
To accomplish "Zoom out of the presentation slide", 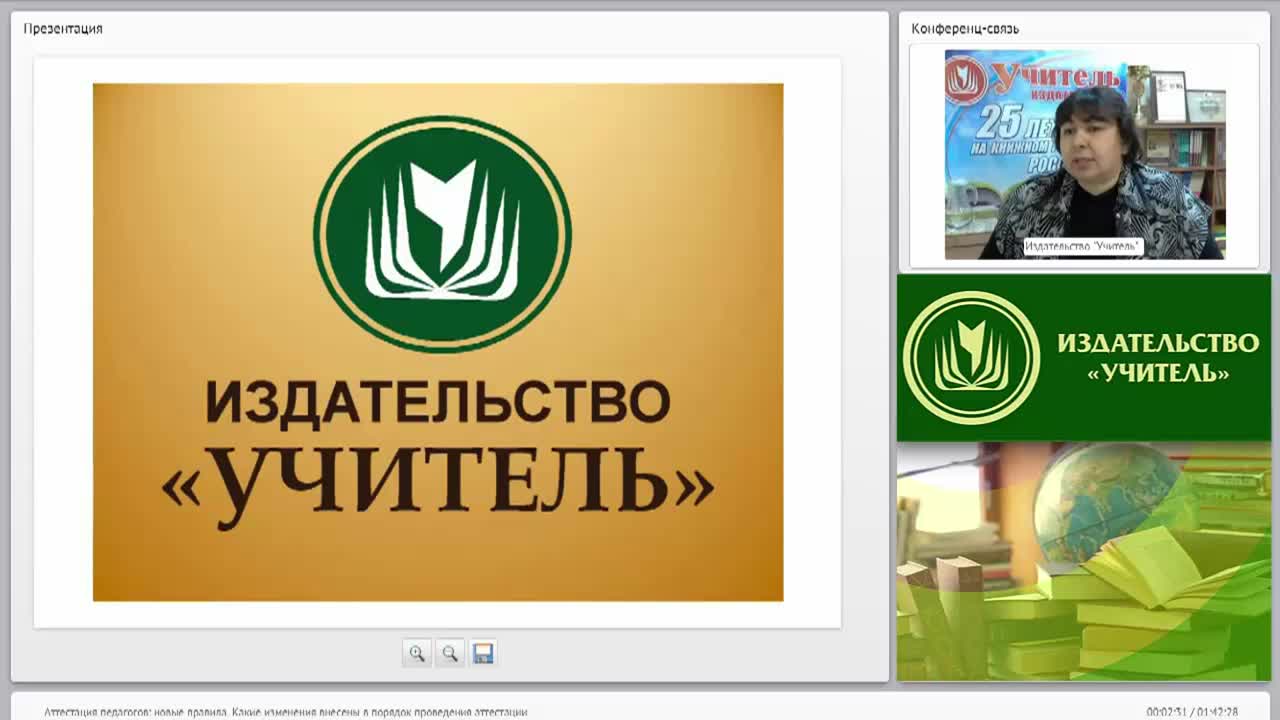I will pyautogui.click(x=450, y=653).
